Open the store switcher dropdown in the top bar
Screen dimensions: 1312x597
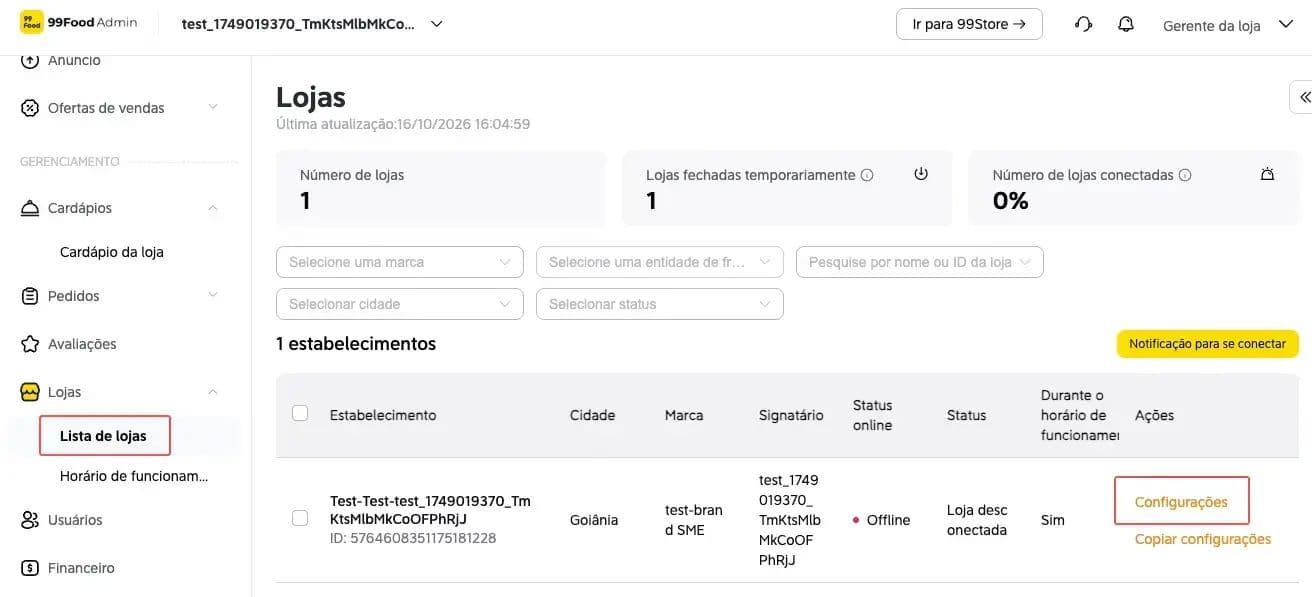(x=312, y=25)
